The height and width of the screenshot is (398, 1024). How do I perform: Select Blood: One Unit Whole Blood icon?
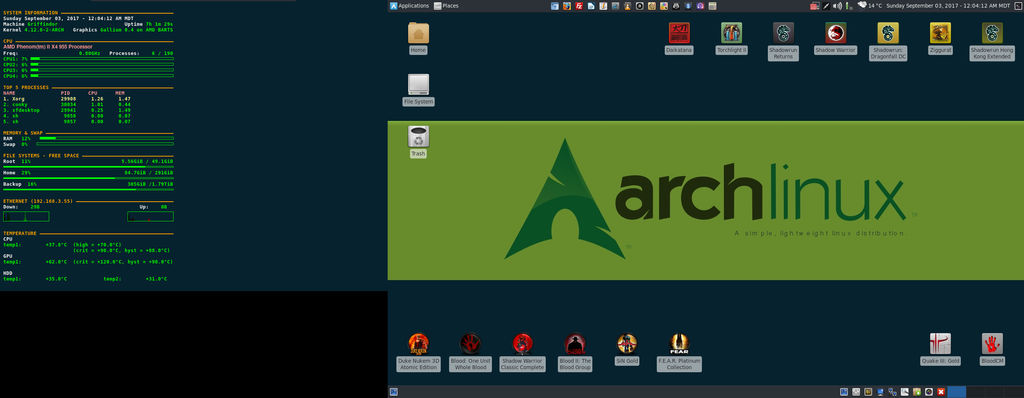[x=470, y=353]
